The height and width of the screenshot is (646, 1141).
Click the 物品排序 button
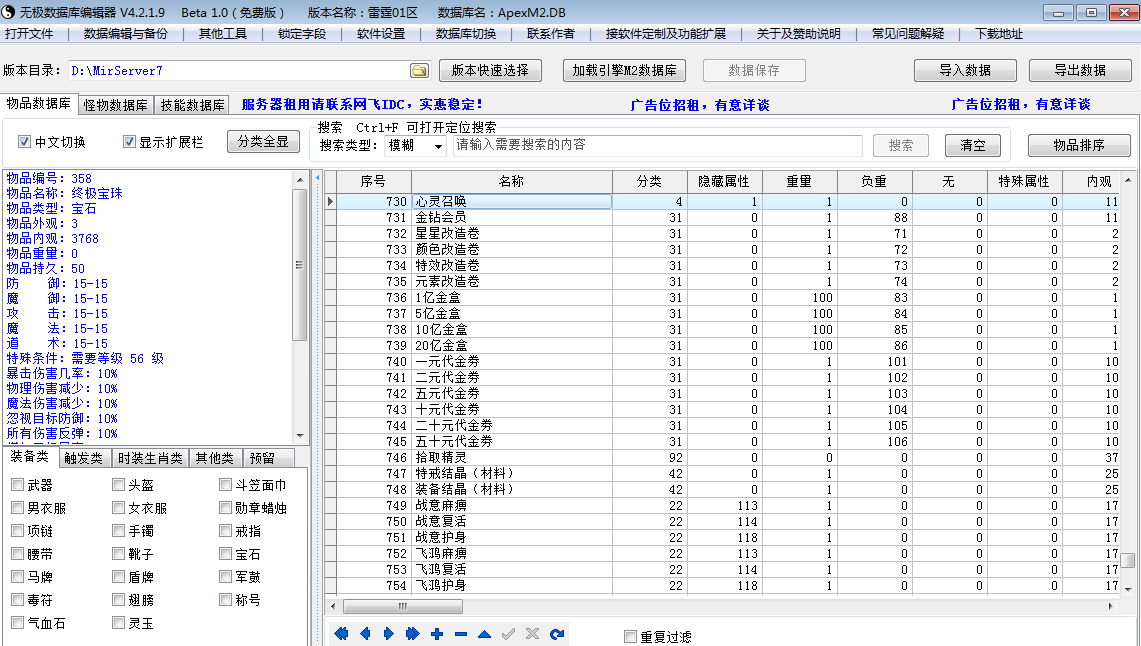1079,145
